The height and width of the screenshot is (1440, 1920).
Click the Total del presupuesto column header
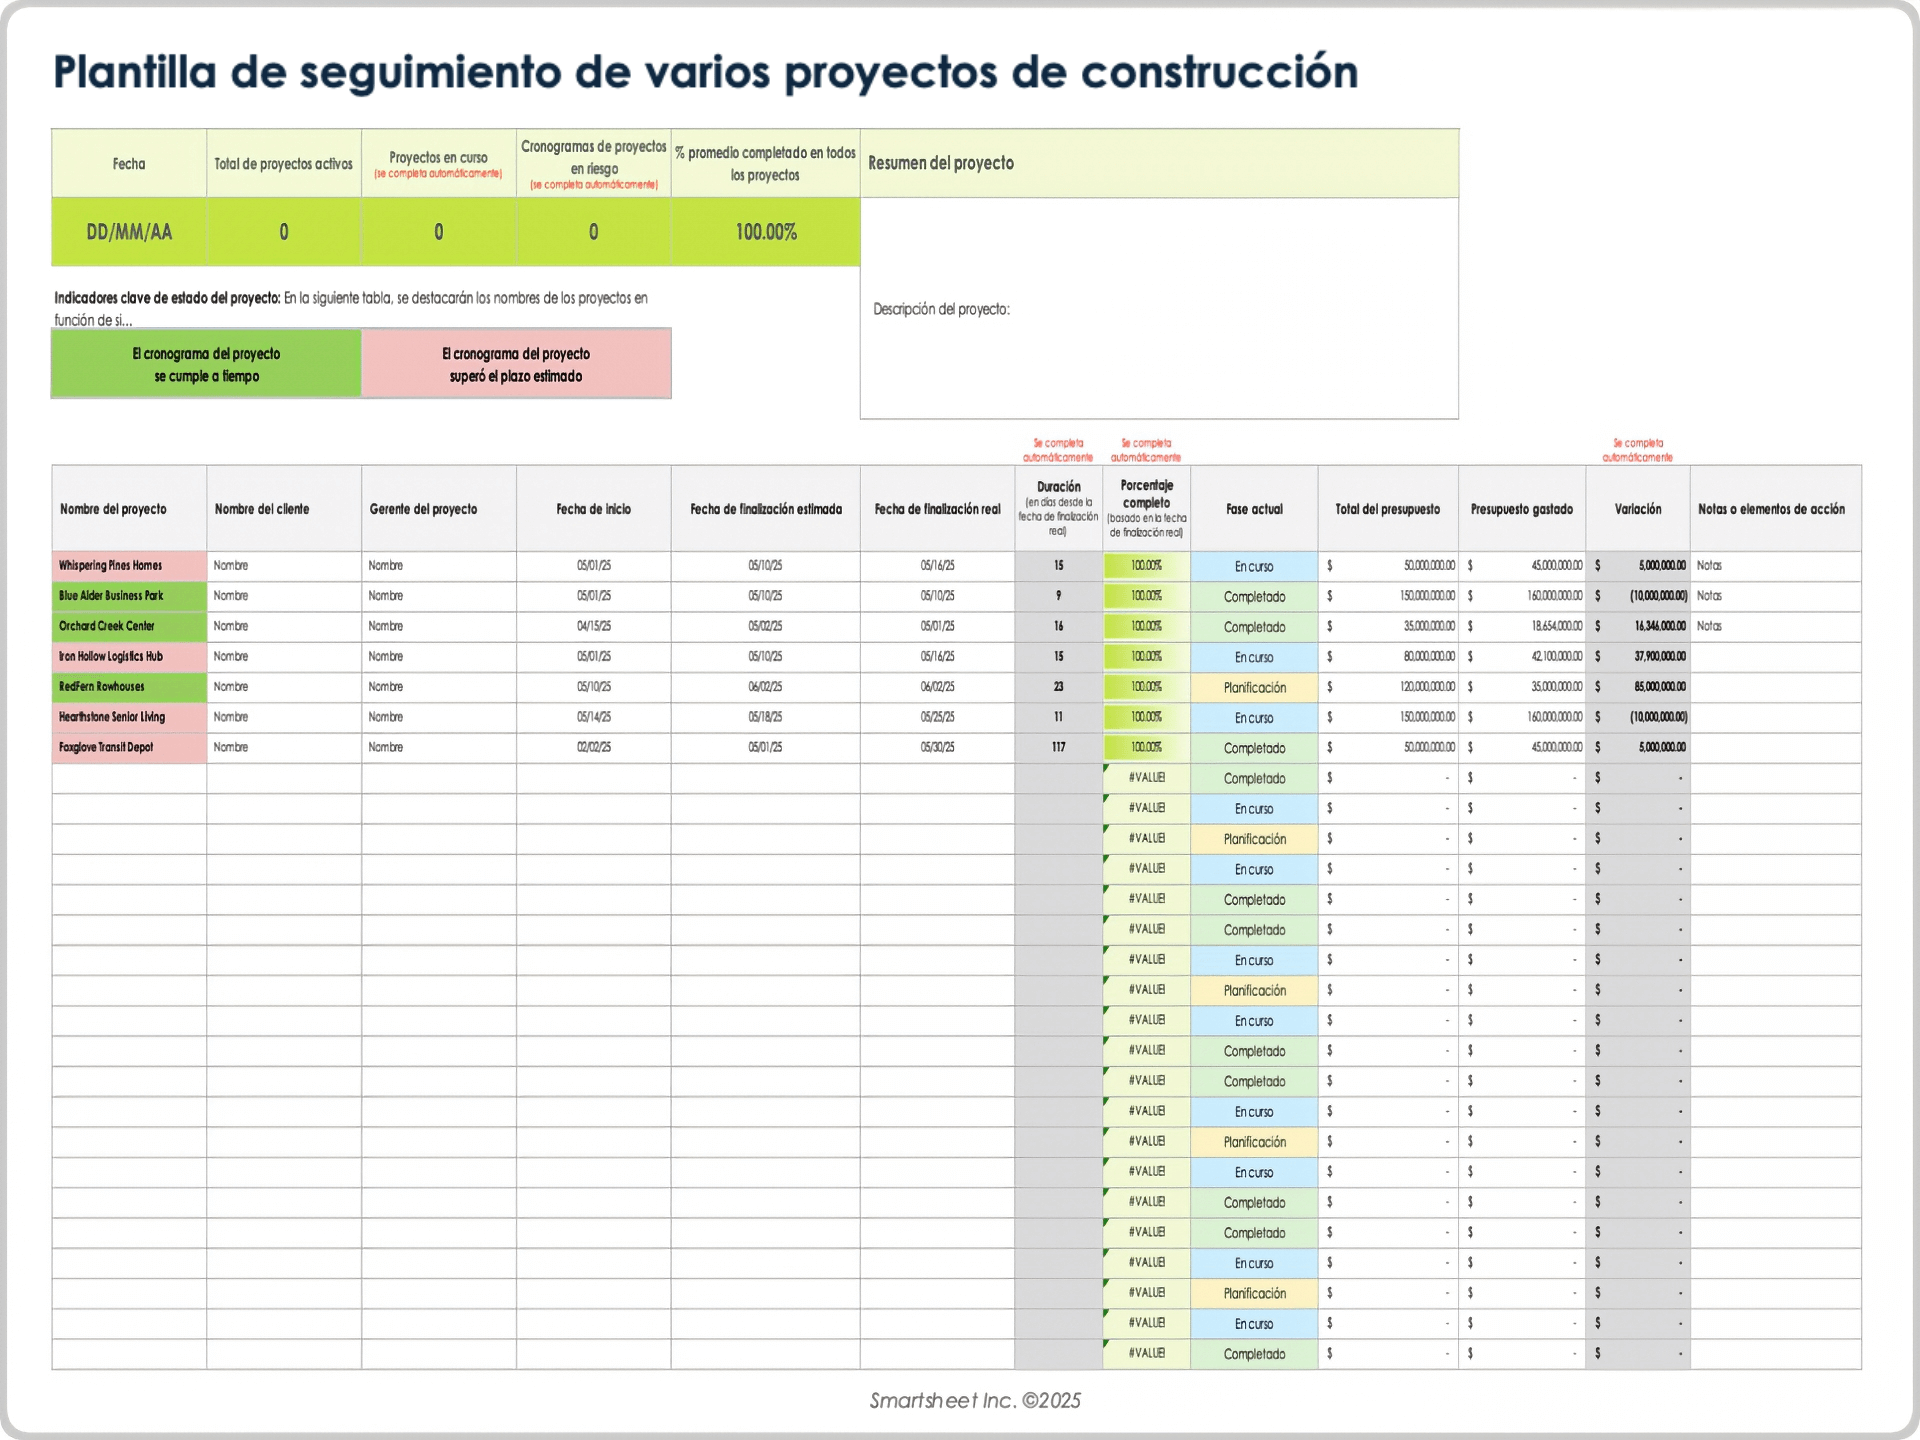click(1388, 509)
